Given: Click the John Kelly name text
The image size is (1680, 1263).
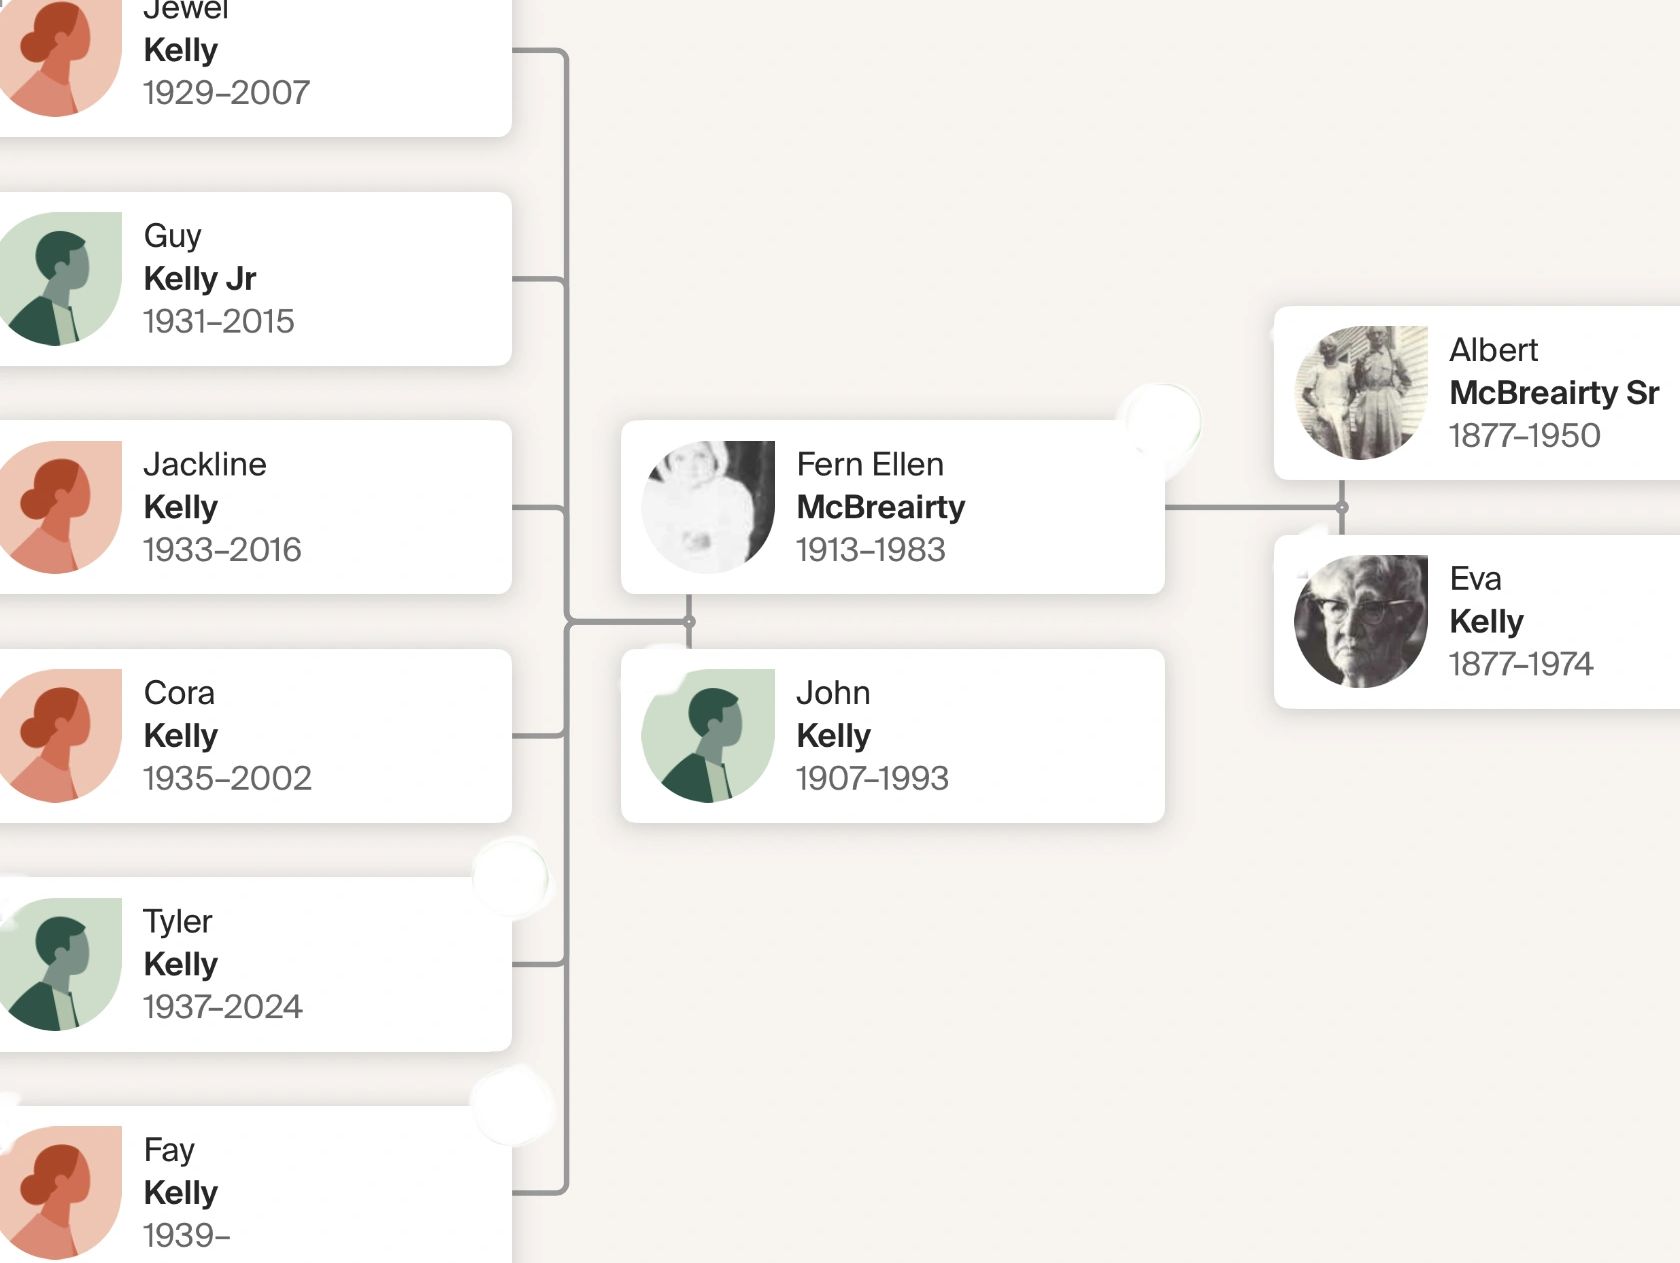Looking at the screenshot, I should pyautogui.click(x=833, y=714).
